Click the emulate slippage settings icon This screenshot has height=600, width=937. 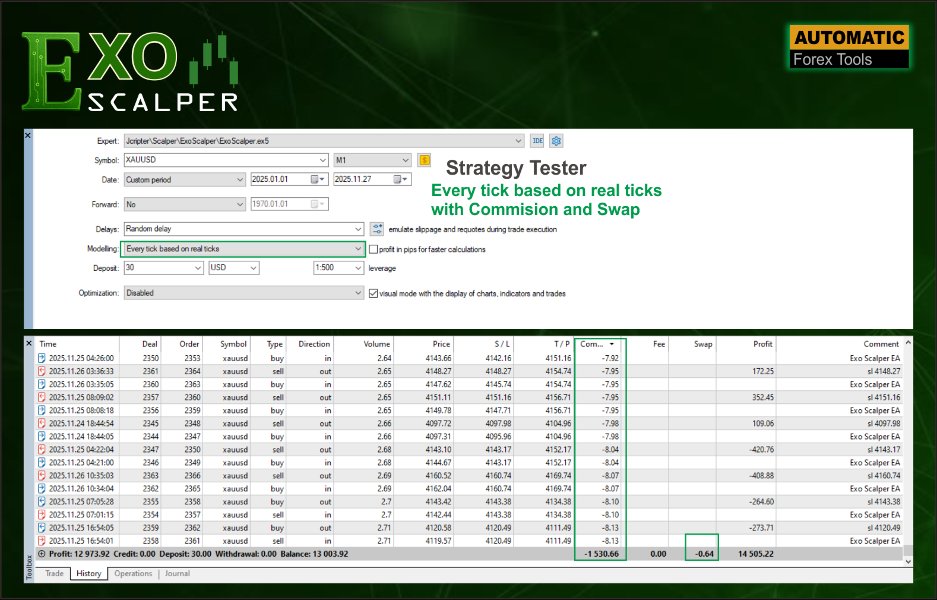tap(375, 228)
